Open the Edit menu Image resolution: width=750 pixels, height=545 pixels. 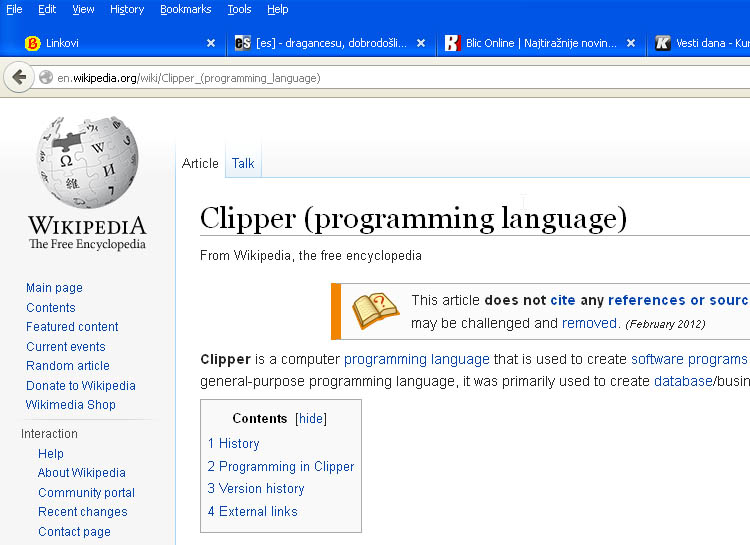[x=47, y=9]
